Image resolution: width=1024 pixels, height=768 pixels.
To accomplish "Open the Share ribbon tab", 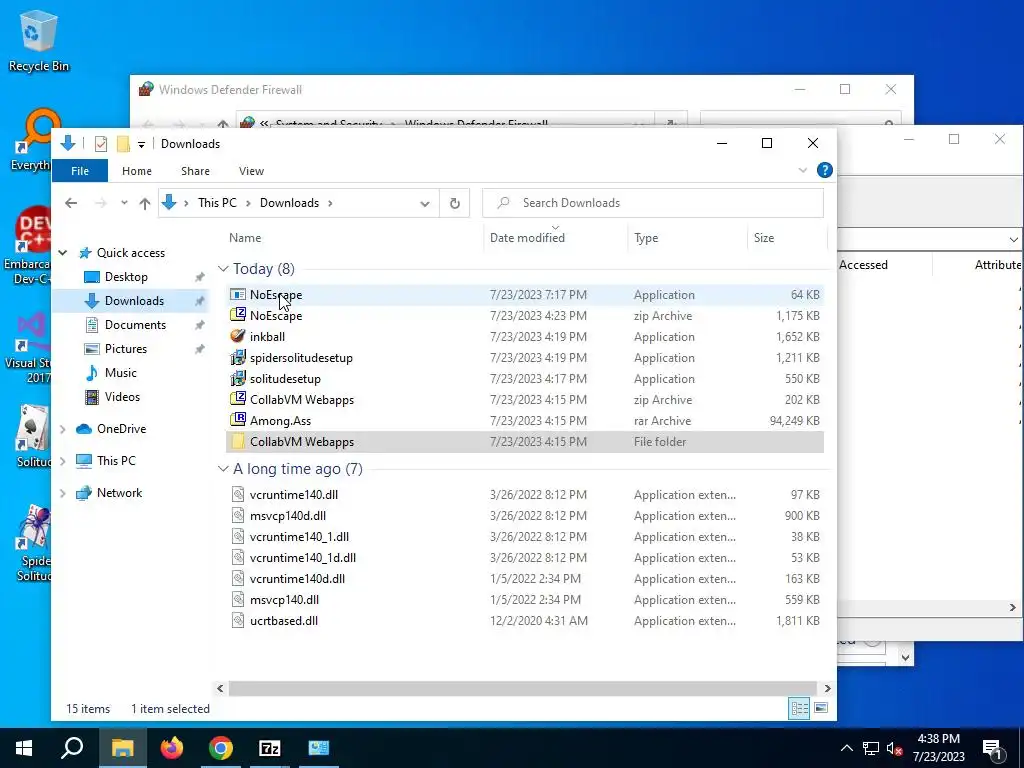I will tap(195, 171).
